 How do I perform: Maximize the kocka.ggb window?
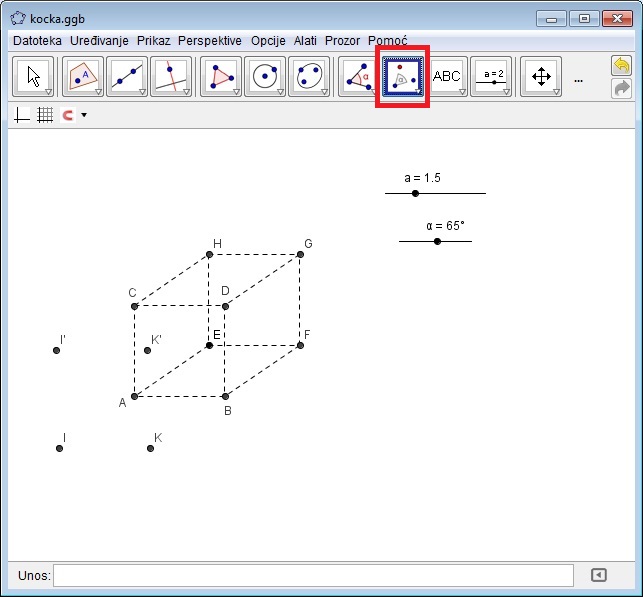click(x=584, y=19)
